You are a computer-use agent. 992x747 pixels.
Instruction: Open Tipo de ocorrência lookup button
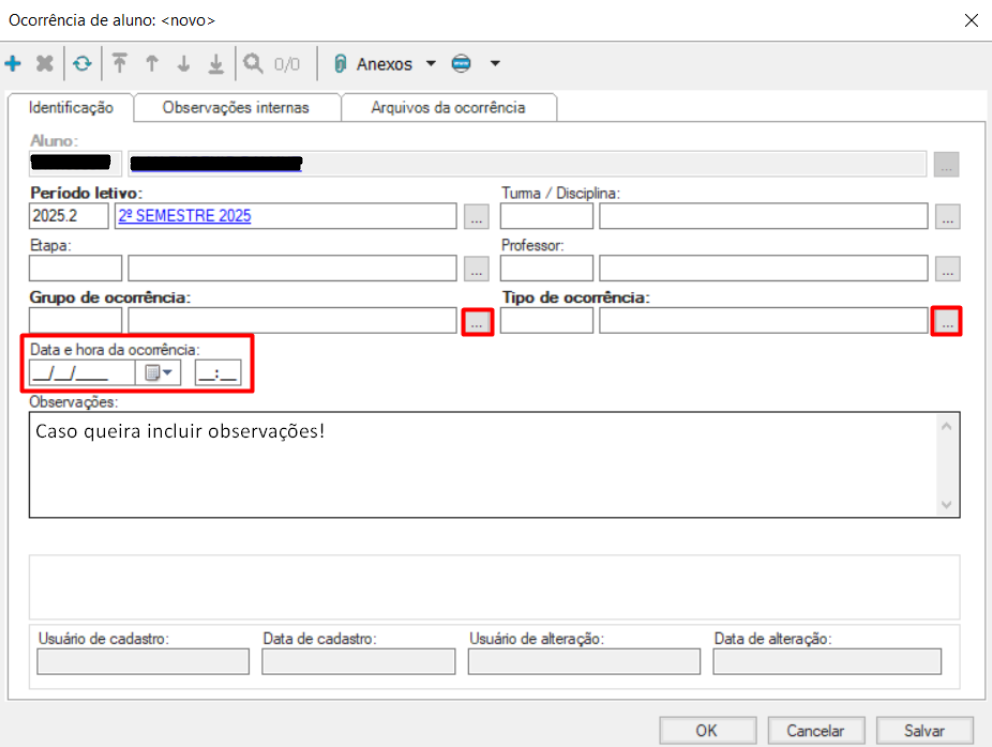pos(946,321)
